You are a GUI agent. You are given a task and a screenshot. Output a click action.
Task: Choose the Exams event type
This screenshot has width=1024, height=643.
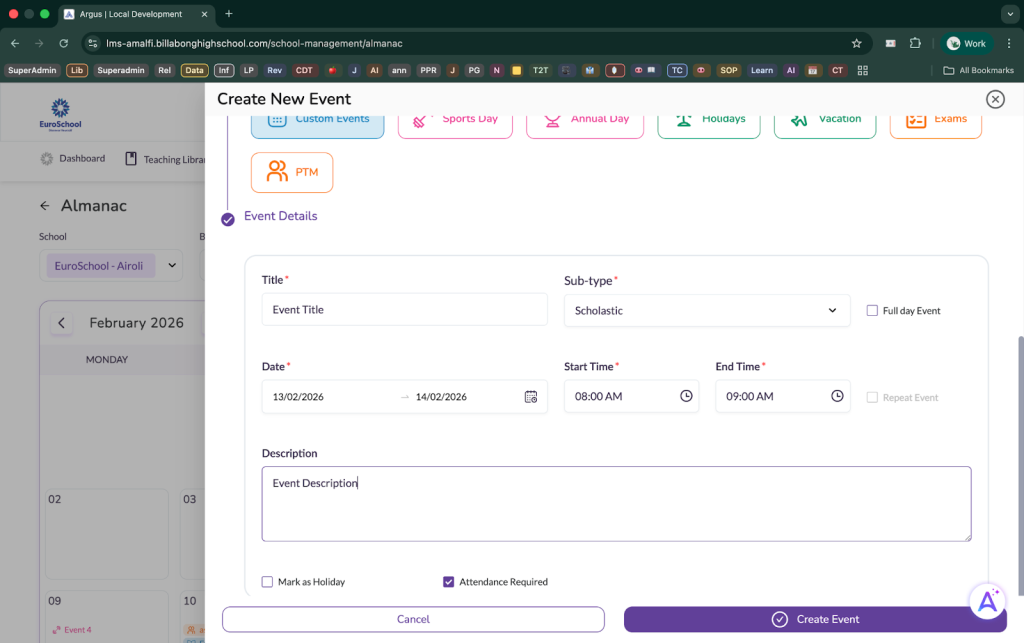(935, 119)
